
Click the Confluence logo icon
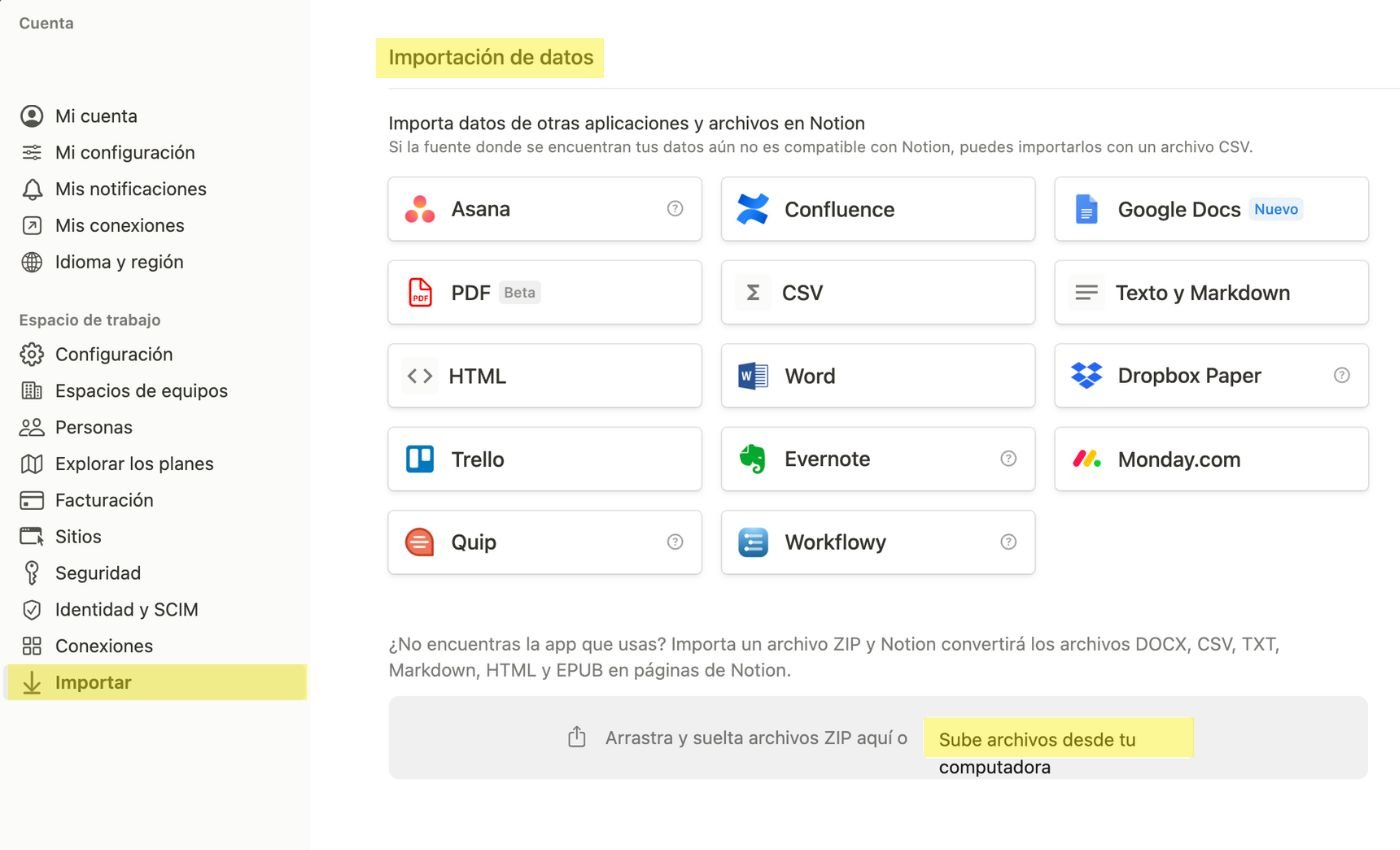tap(752, 209)
